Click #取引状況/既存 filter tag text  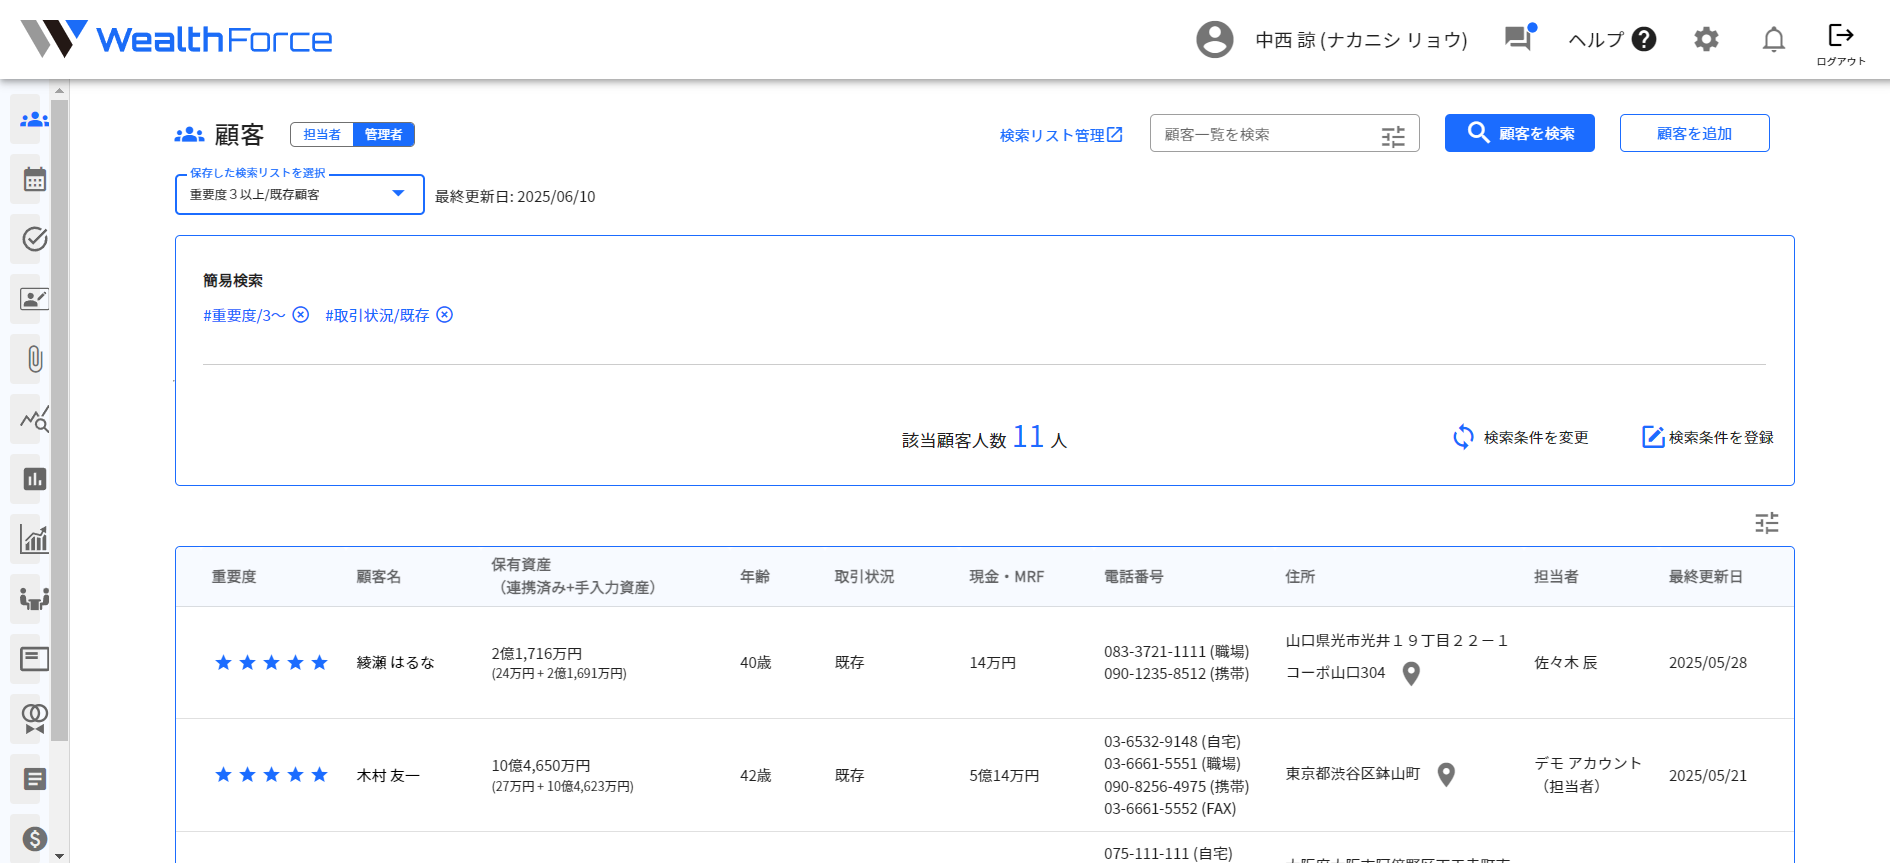pos(377,315)
